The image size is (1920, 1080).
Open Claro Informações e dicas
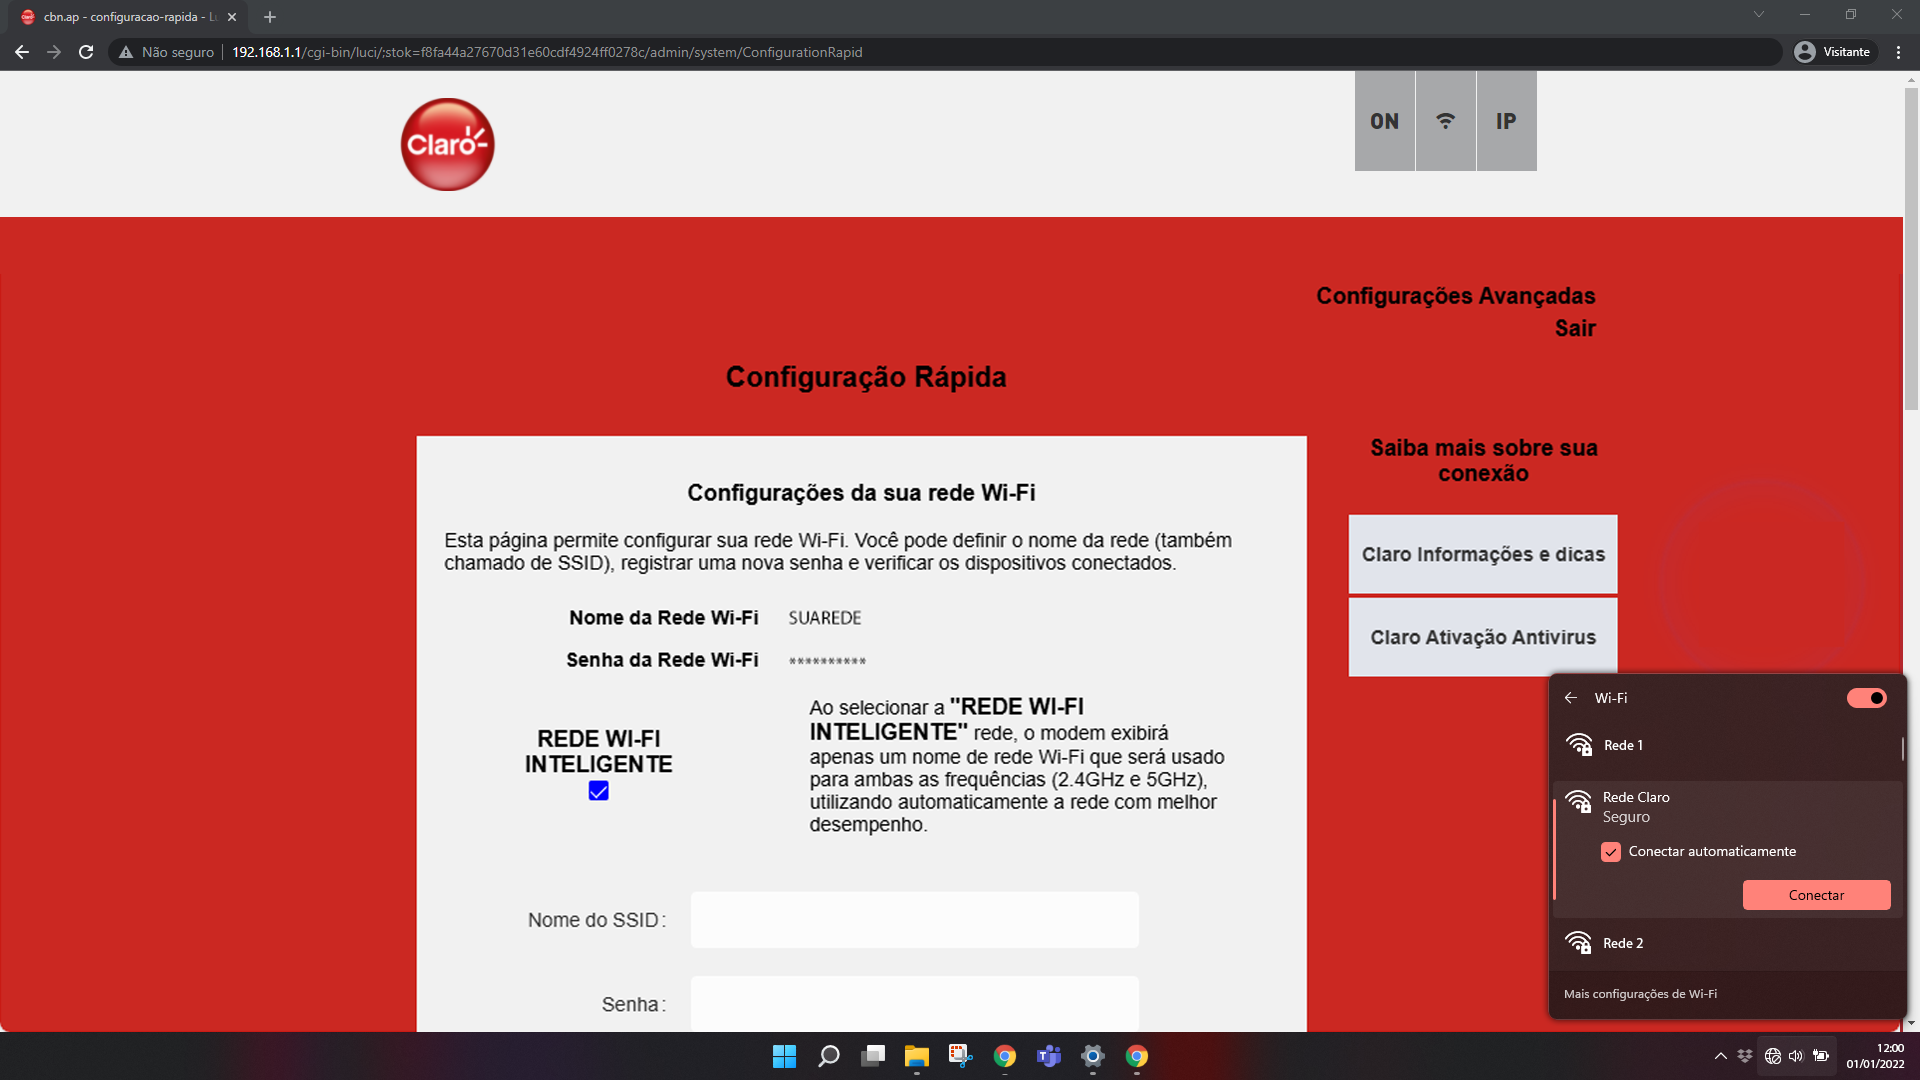(1482, 554)
